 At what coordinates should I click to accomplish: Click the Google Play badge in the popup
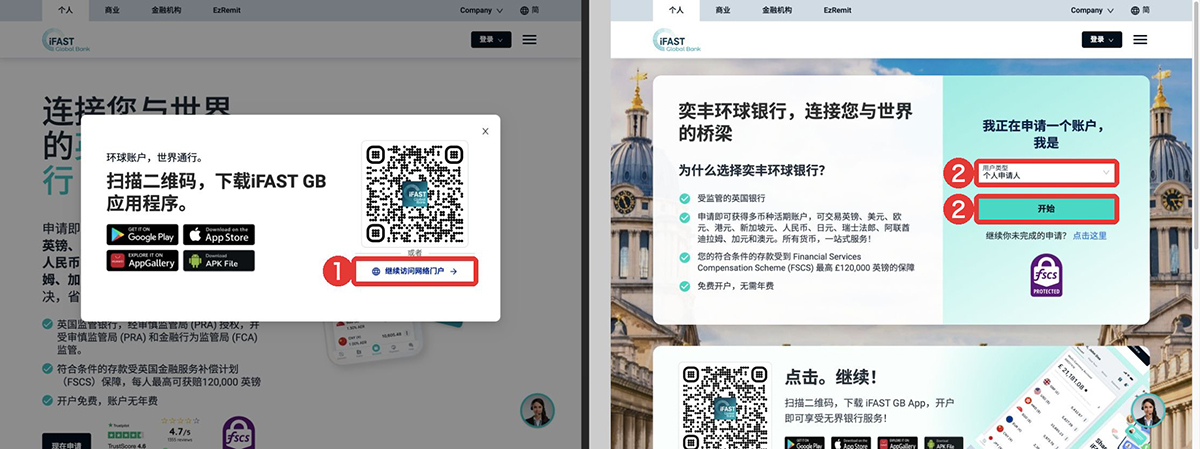[x=142, y=235]
